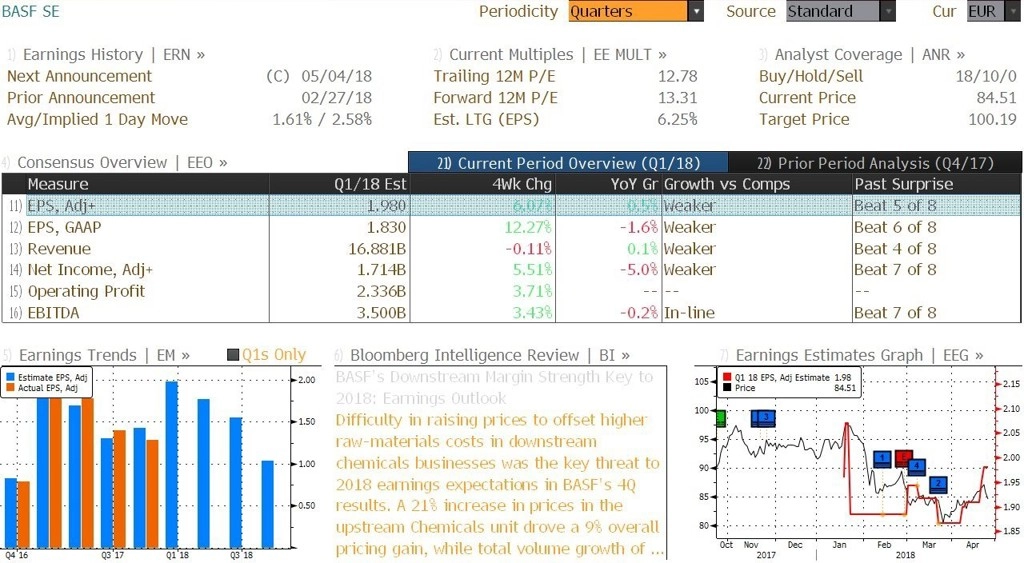Click the Periodicity dropdown arrow button

pos(696,11)
